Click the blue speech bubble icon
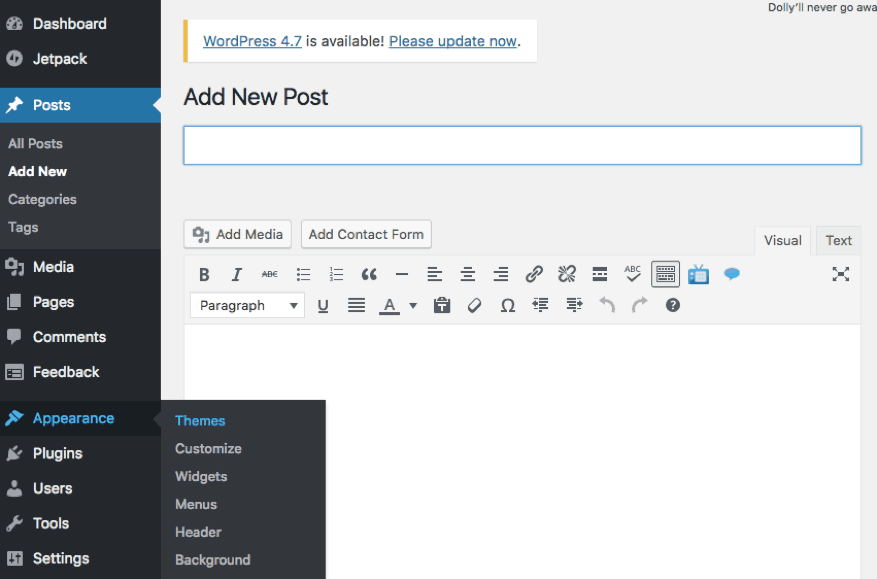This screenshot has height=579, width=877. tap(732, 274)
